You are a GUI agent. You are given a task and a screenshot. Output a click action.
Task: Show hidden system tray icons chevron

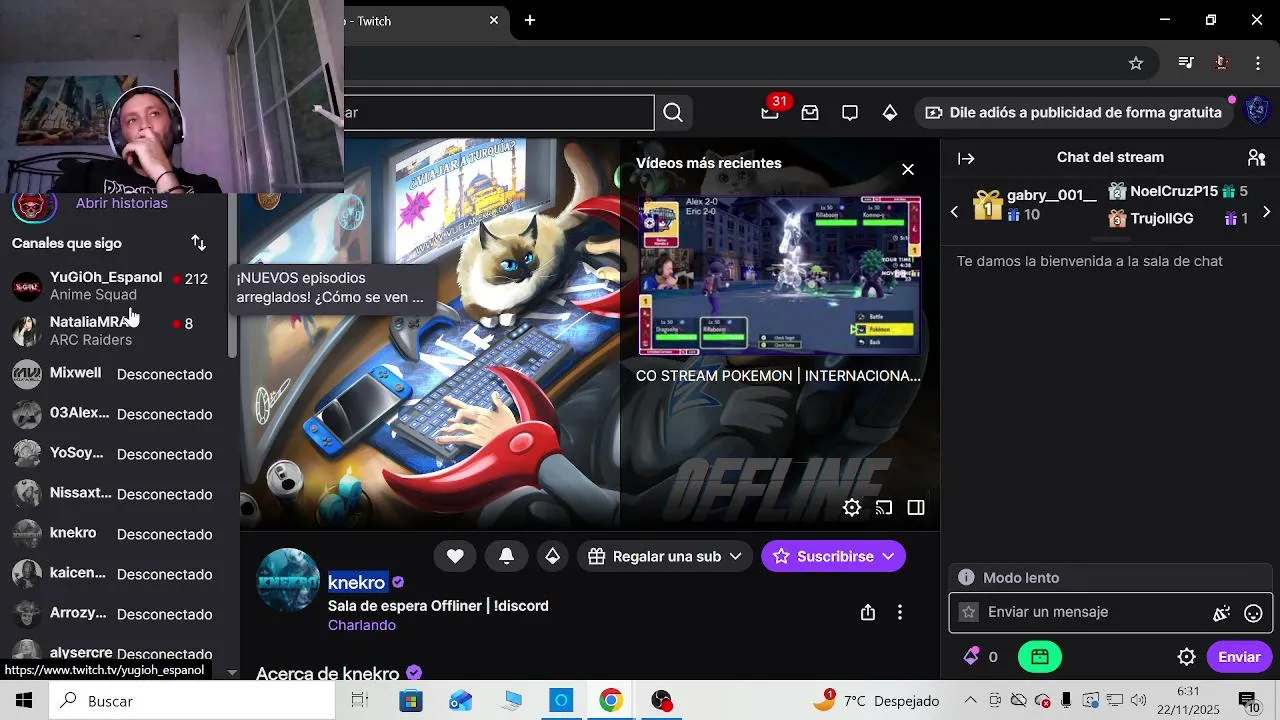[970, 701]
